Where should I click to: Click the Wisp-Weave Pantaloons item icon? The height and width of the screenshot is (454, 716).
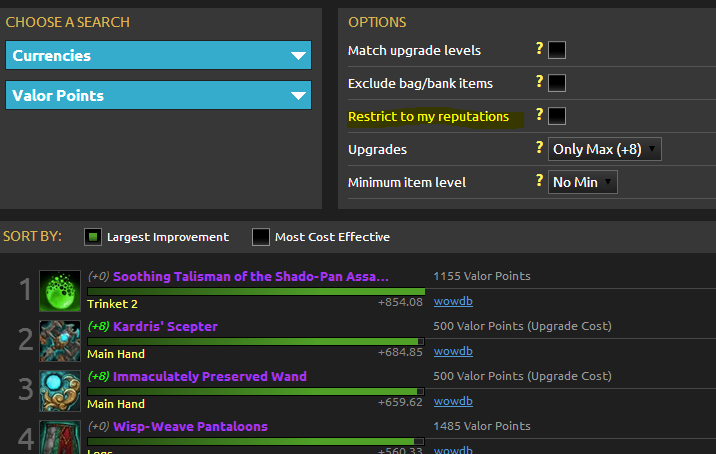click(x=59, y=437)
